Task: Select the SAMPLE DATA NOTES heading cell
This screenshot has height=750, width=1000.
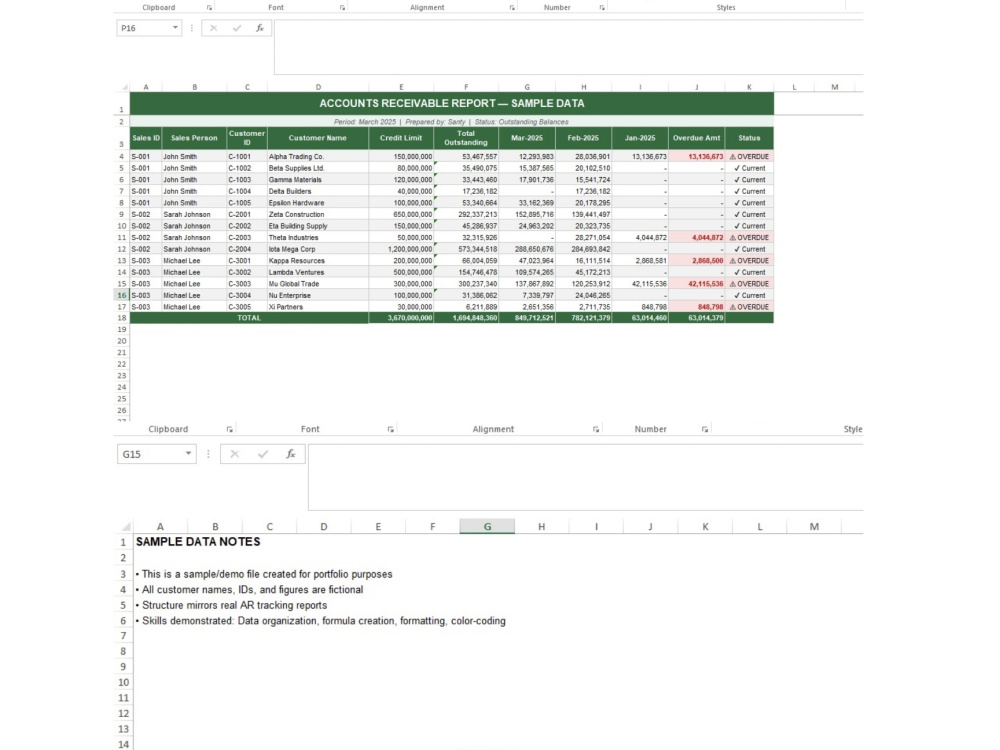Action: tap(198, 541)
